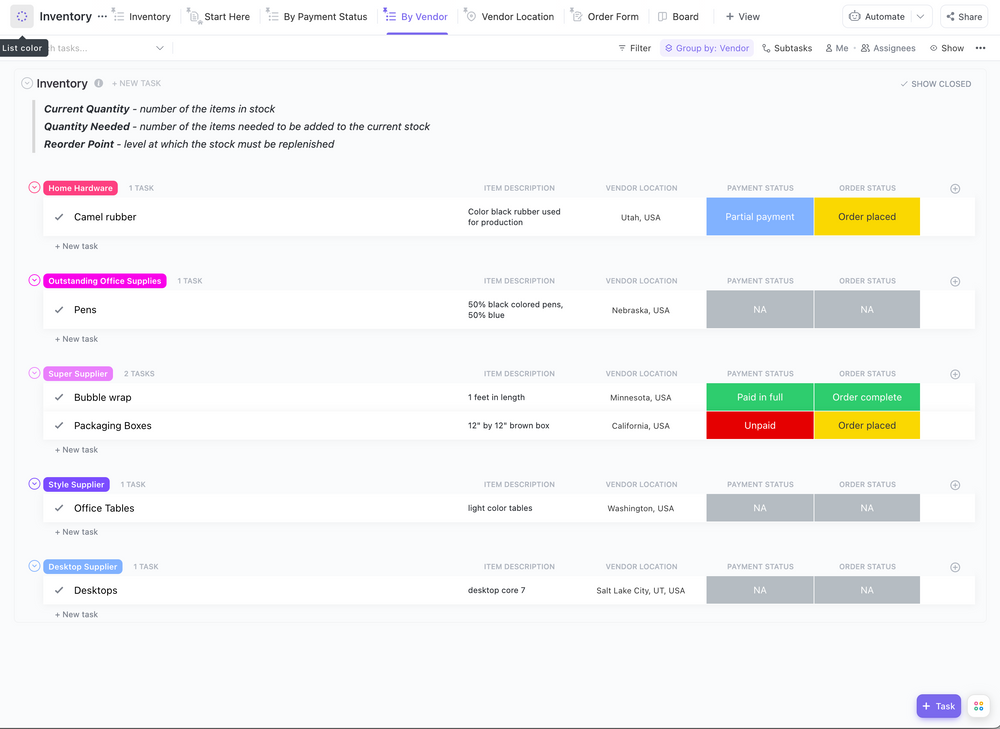The width and height of the screenshot is (1000, 729).
Task: Open Filter options
Action: [x=633, y=48]
